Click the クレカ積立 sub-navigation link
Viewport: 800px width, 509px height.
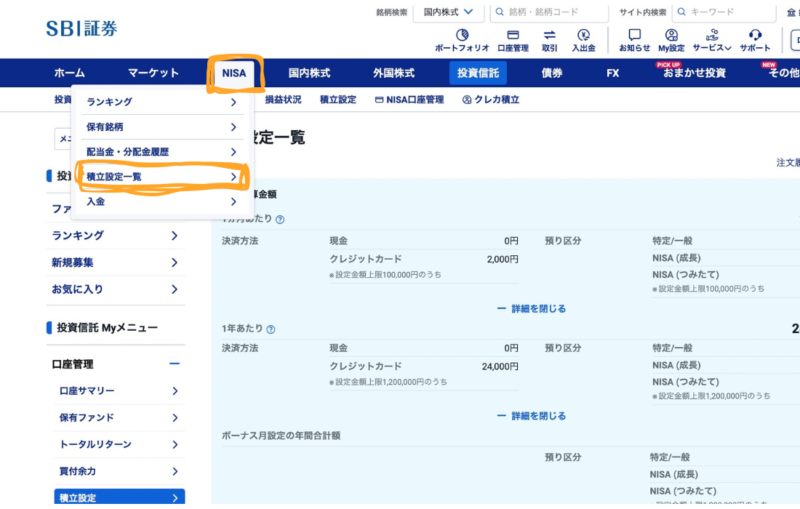click(491, 100)
